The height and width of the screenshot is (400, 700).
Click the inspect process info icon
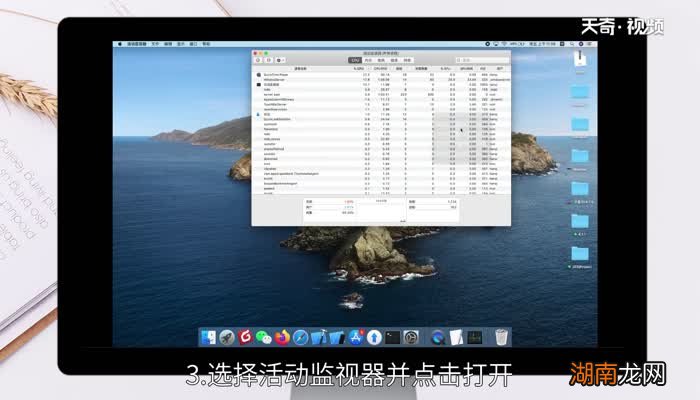[266, 60]
